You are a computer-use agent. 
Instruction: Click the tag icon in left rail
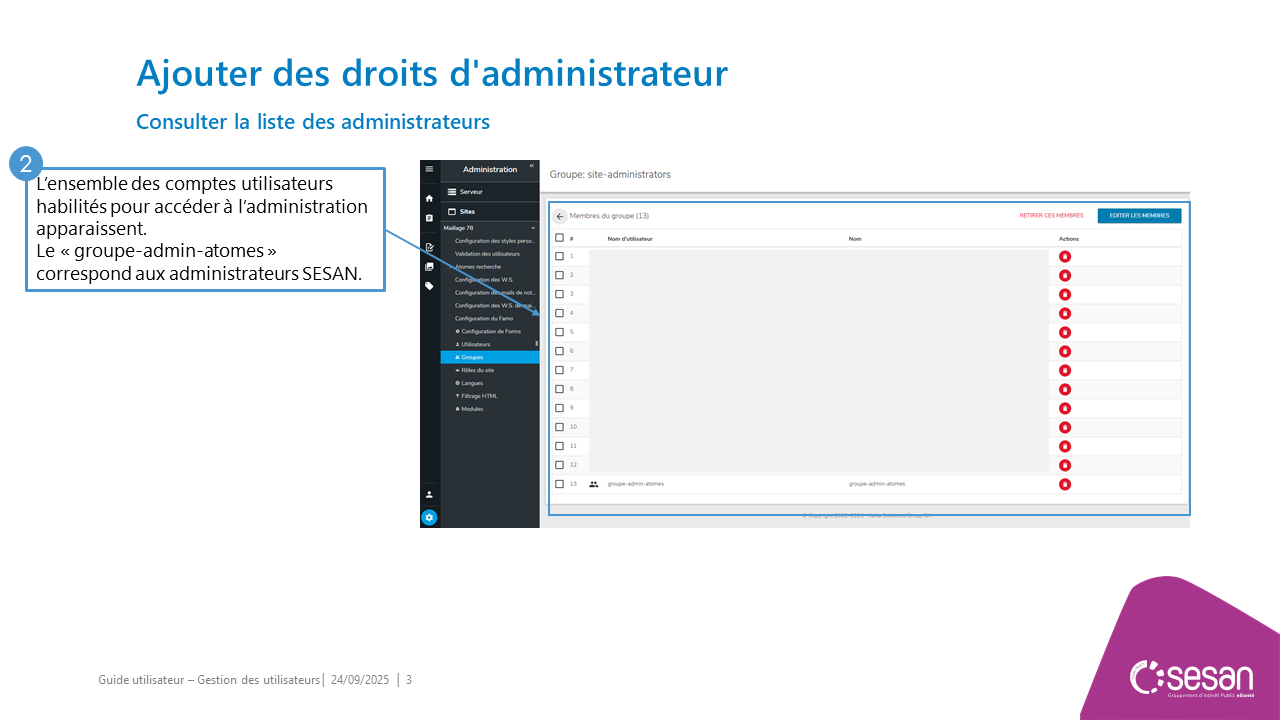(x=429, y=286)
